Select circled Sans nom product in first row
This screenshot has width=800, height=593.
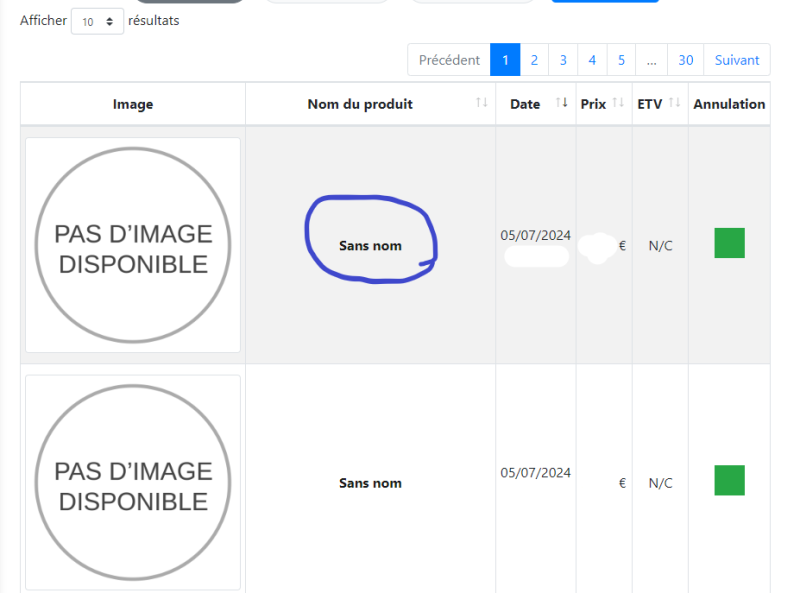[370, 246]
